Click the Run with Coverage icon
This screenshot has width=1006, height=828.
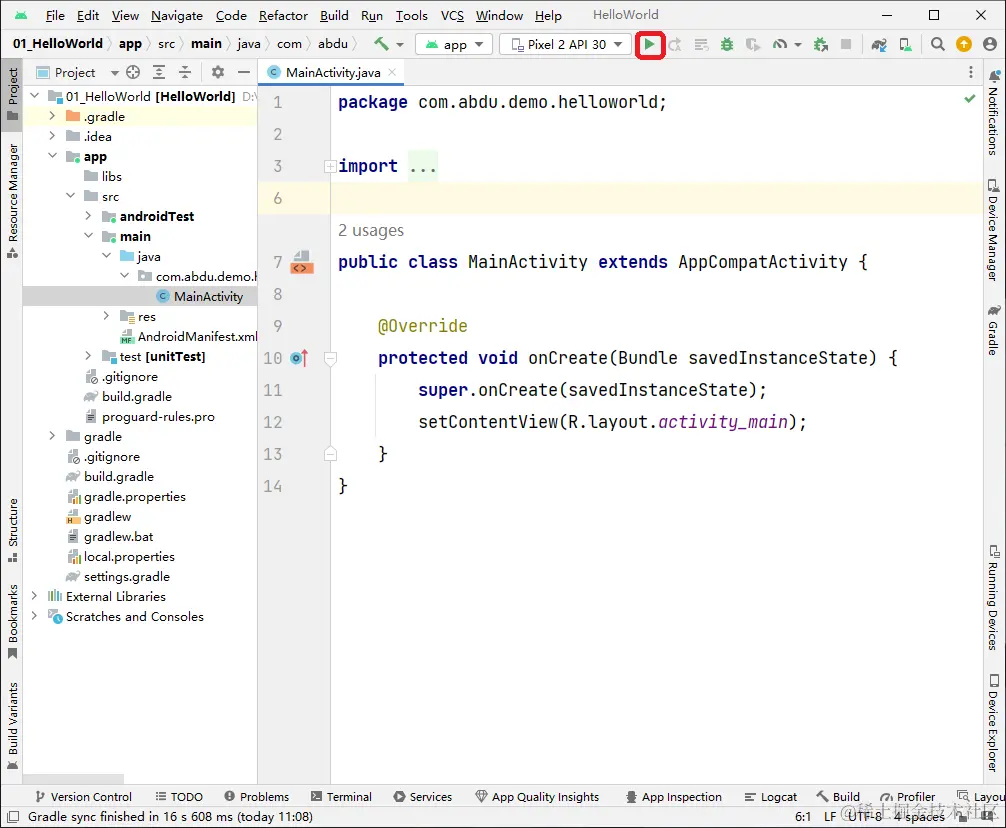[753, 44]
